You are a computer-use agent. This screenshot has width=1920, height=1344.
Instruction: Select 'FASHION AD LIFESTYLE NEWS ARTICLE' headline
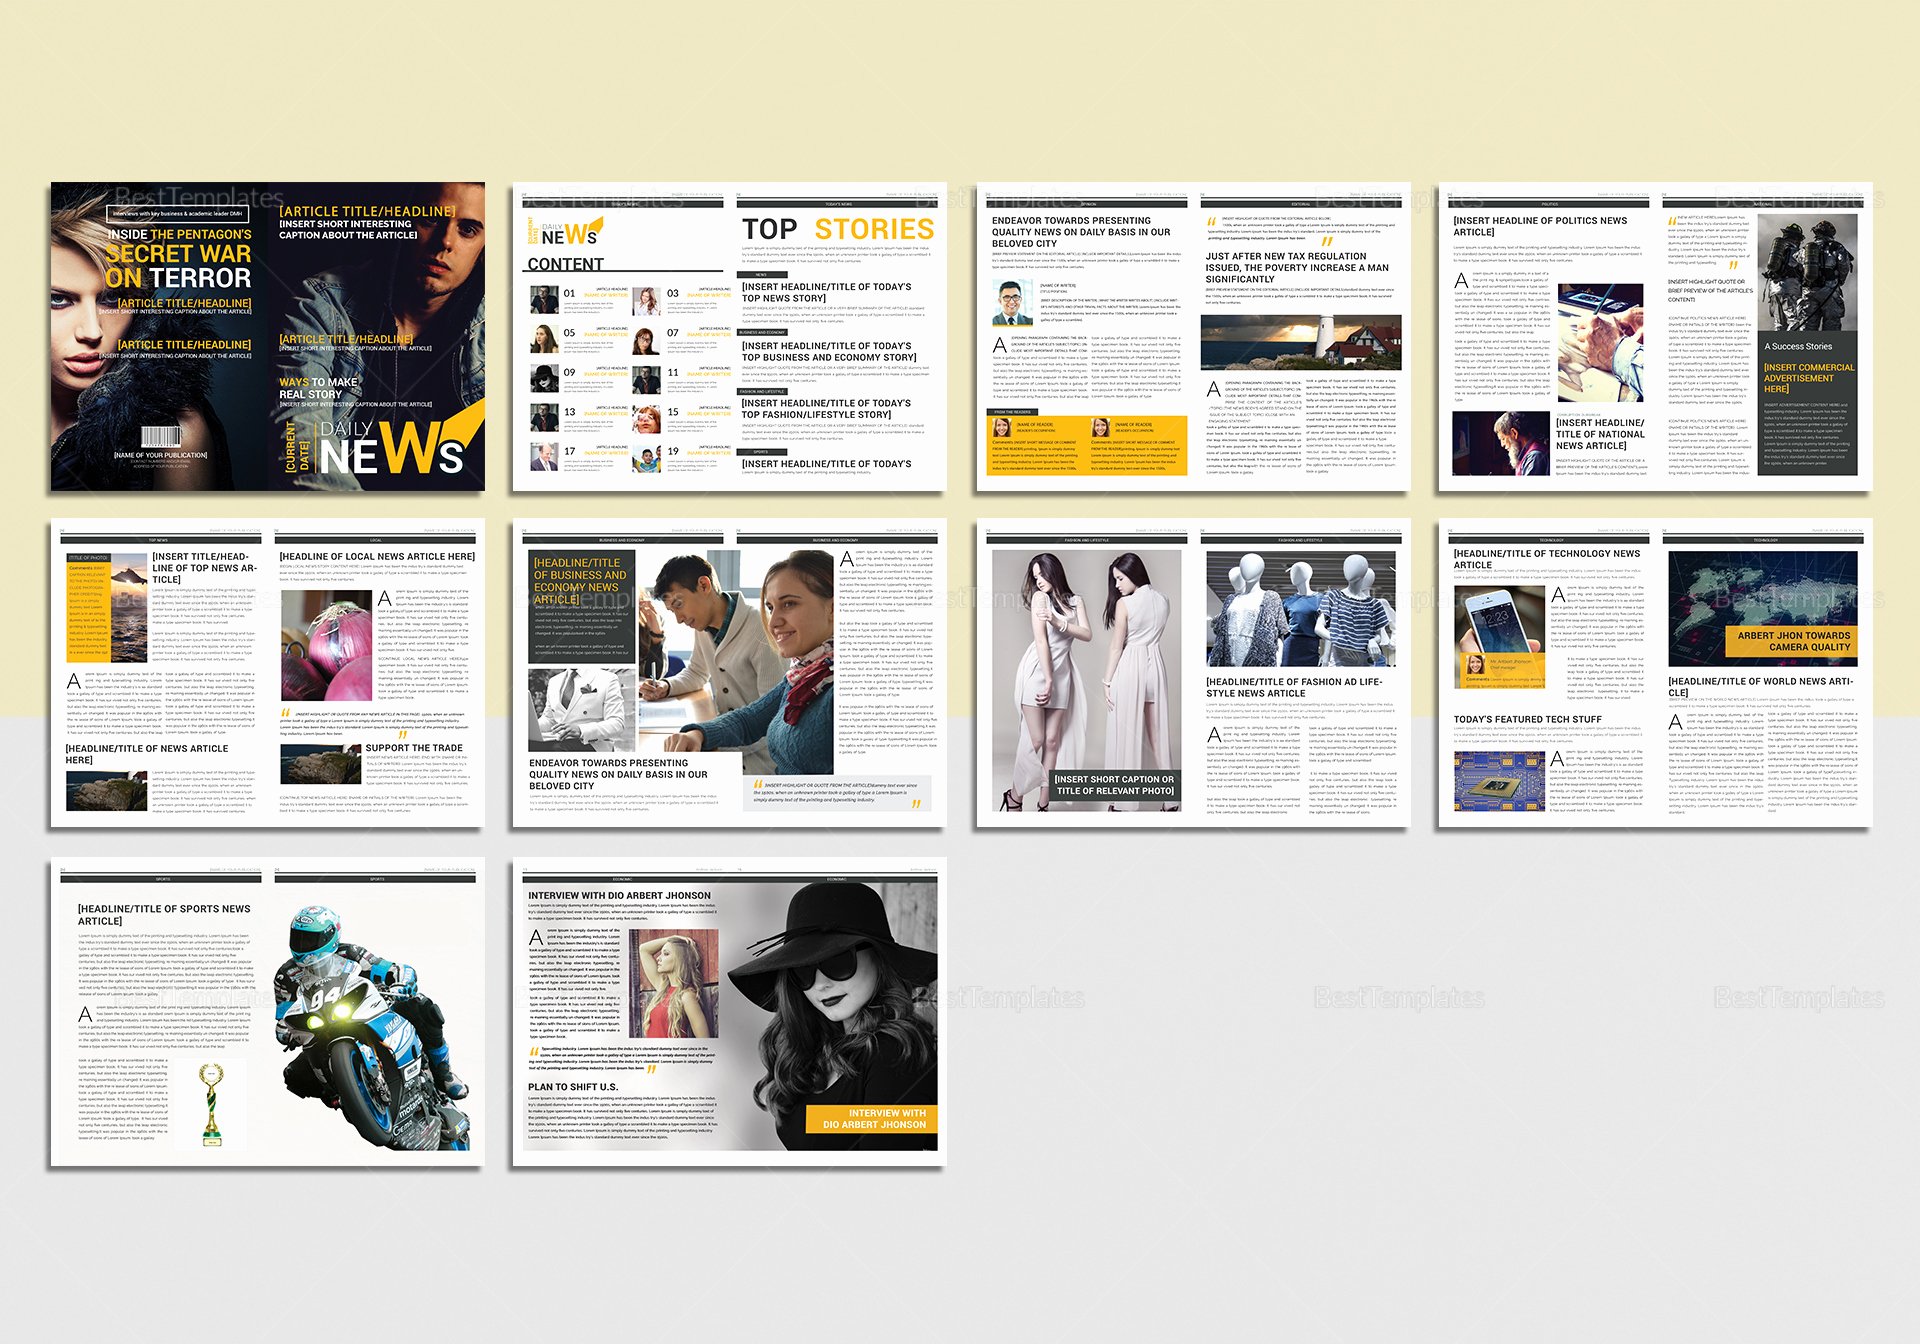click(x=1294, y=687)
